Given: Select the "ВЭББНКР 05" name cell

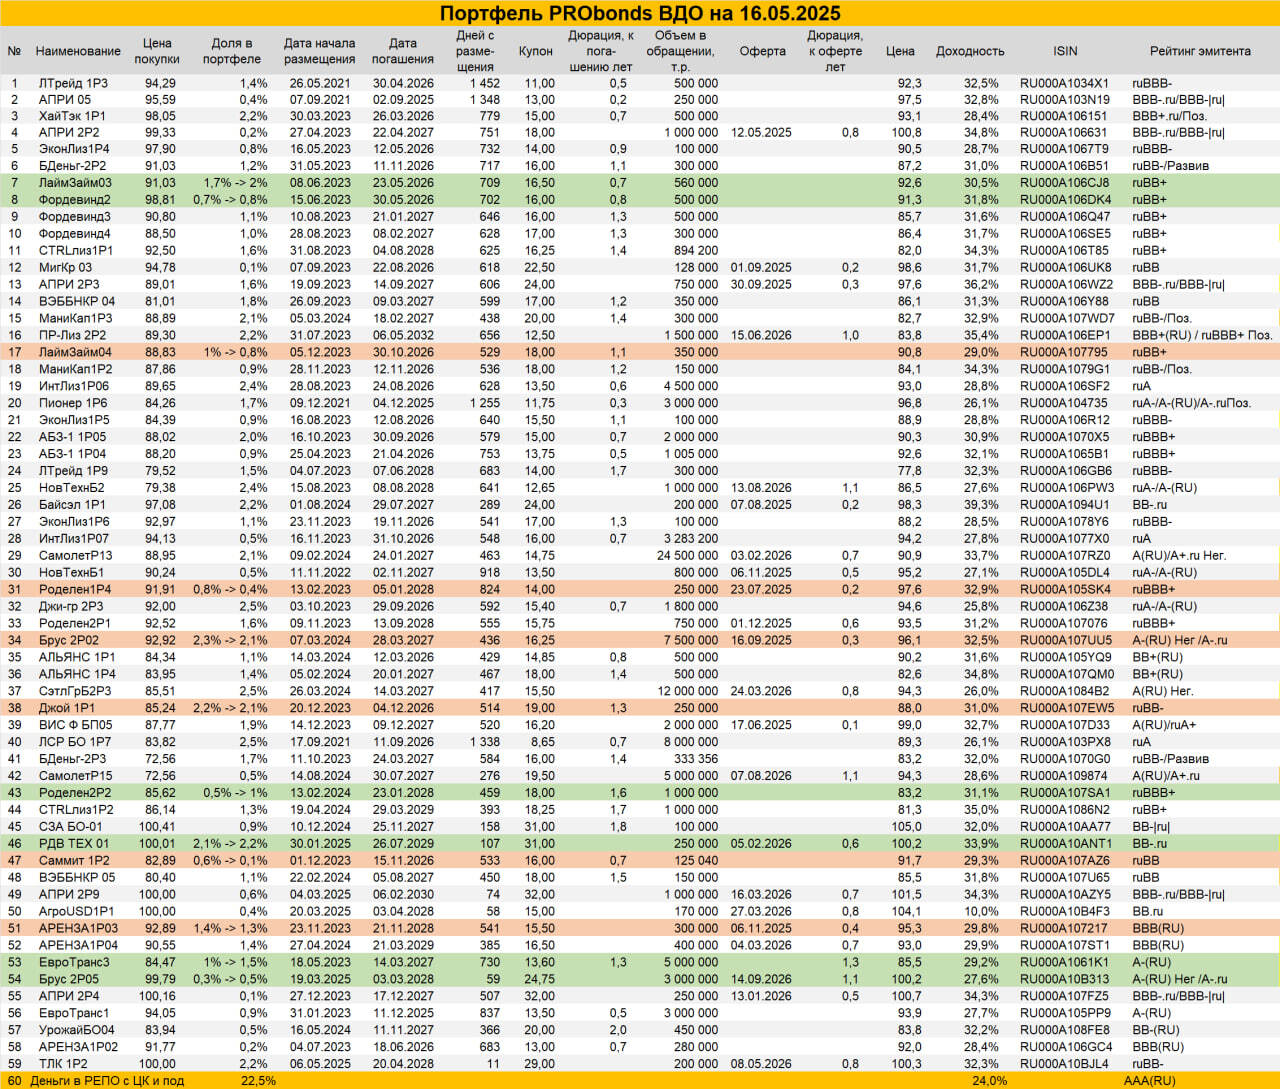Looking at the screenshot, I should (77, 878).
